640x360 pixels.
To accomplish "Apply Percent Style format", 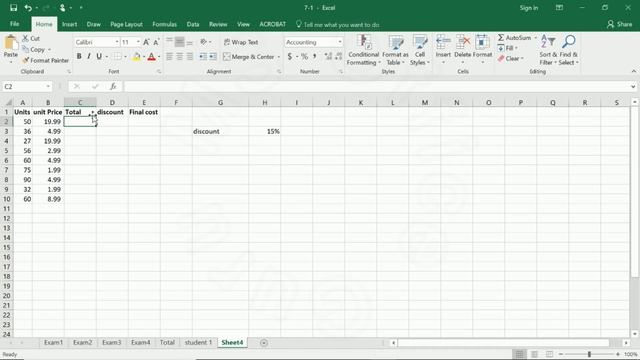I will pos(304,56).
